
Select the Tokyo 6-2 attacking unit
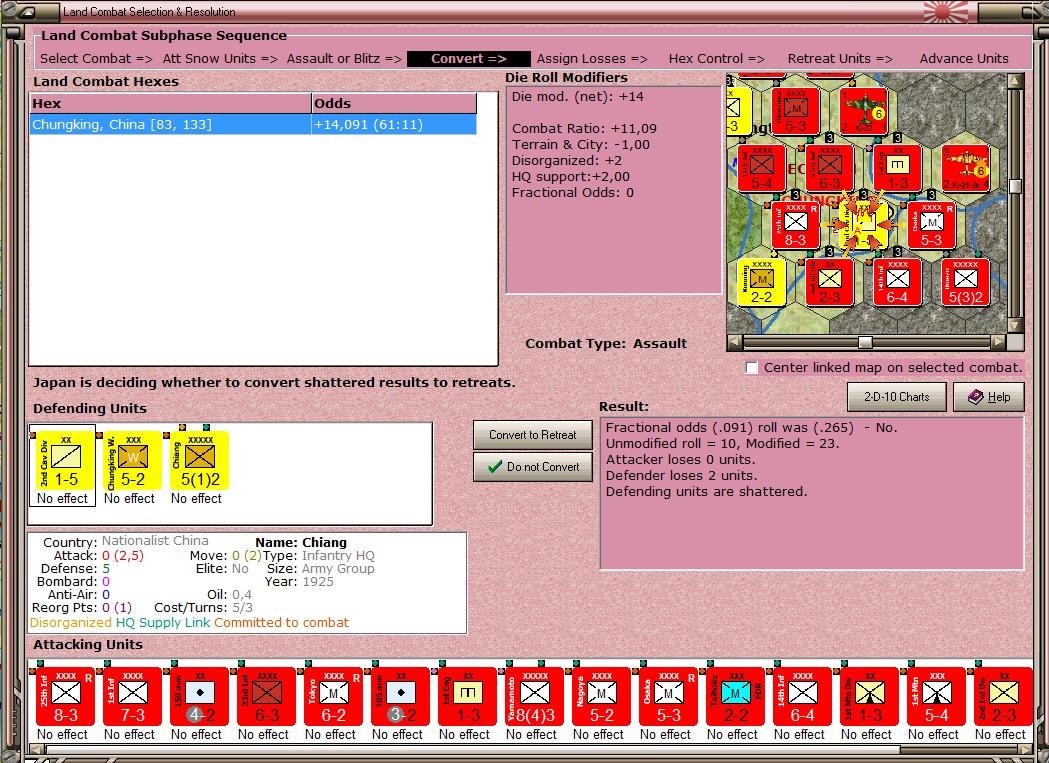coord(333,697)
